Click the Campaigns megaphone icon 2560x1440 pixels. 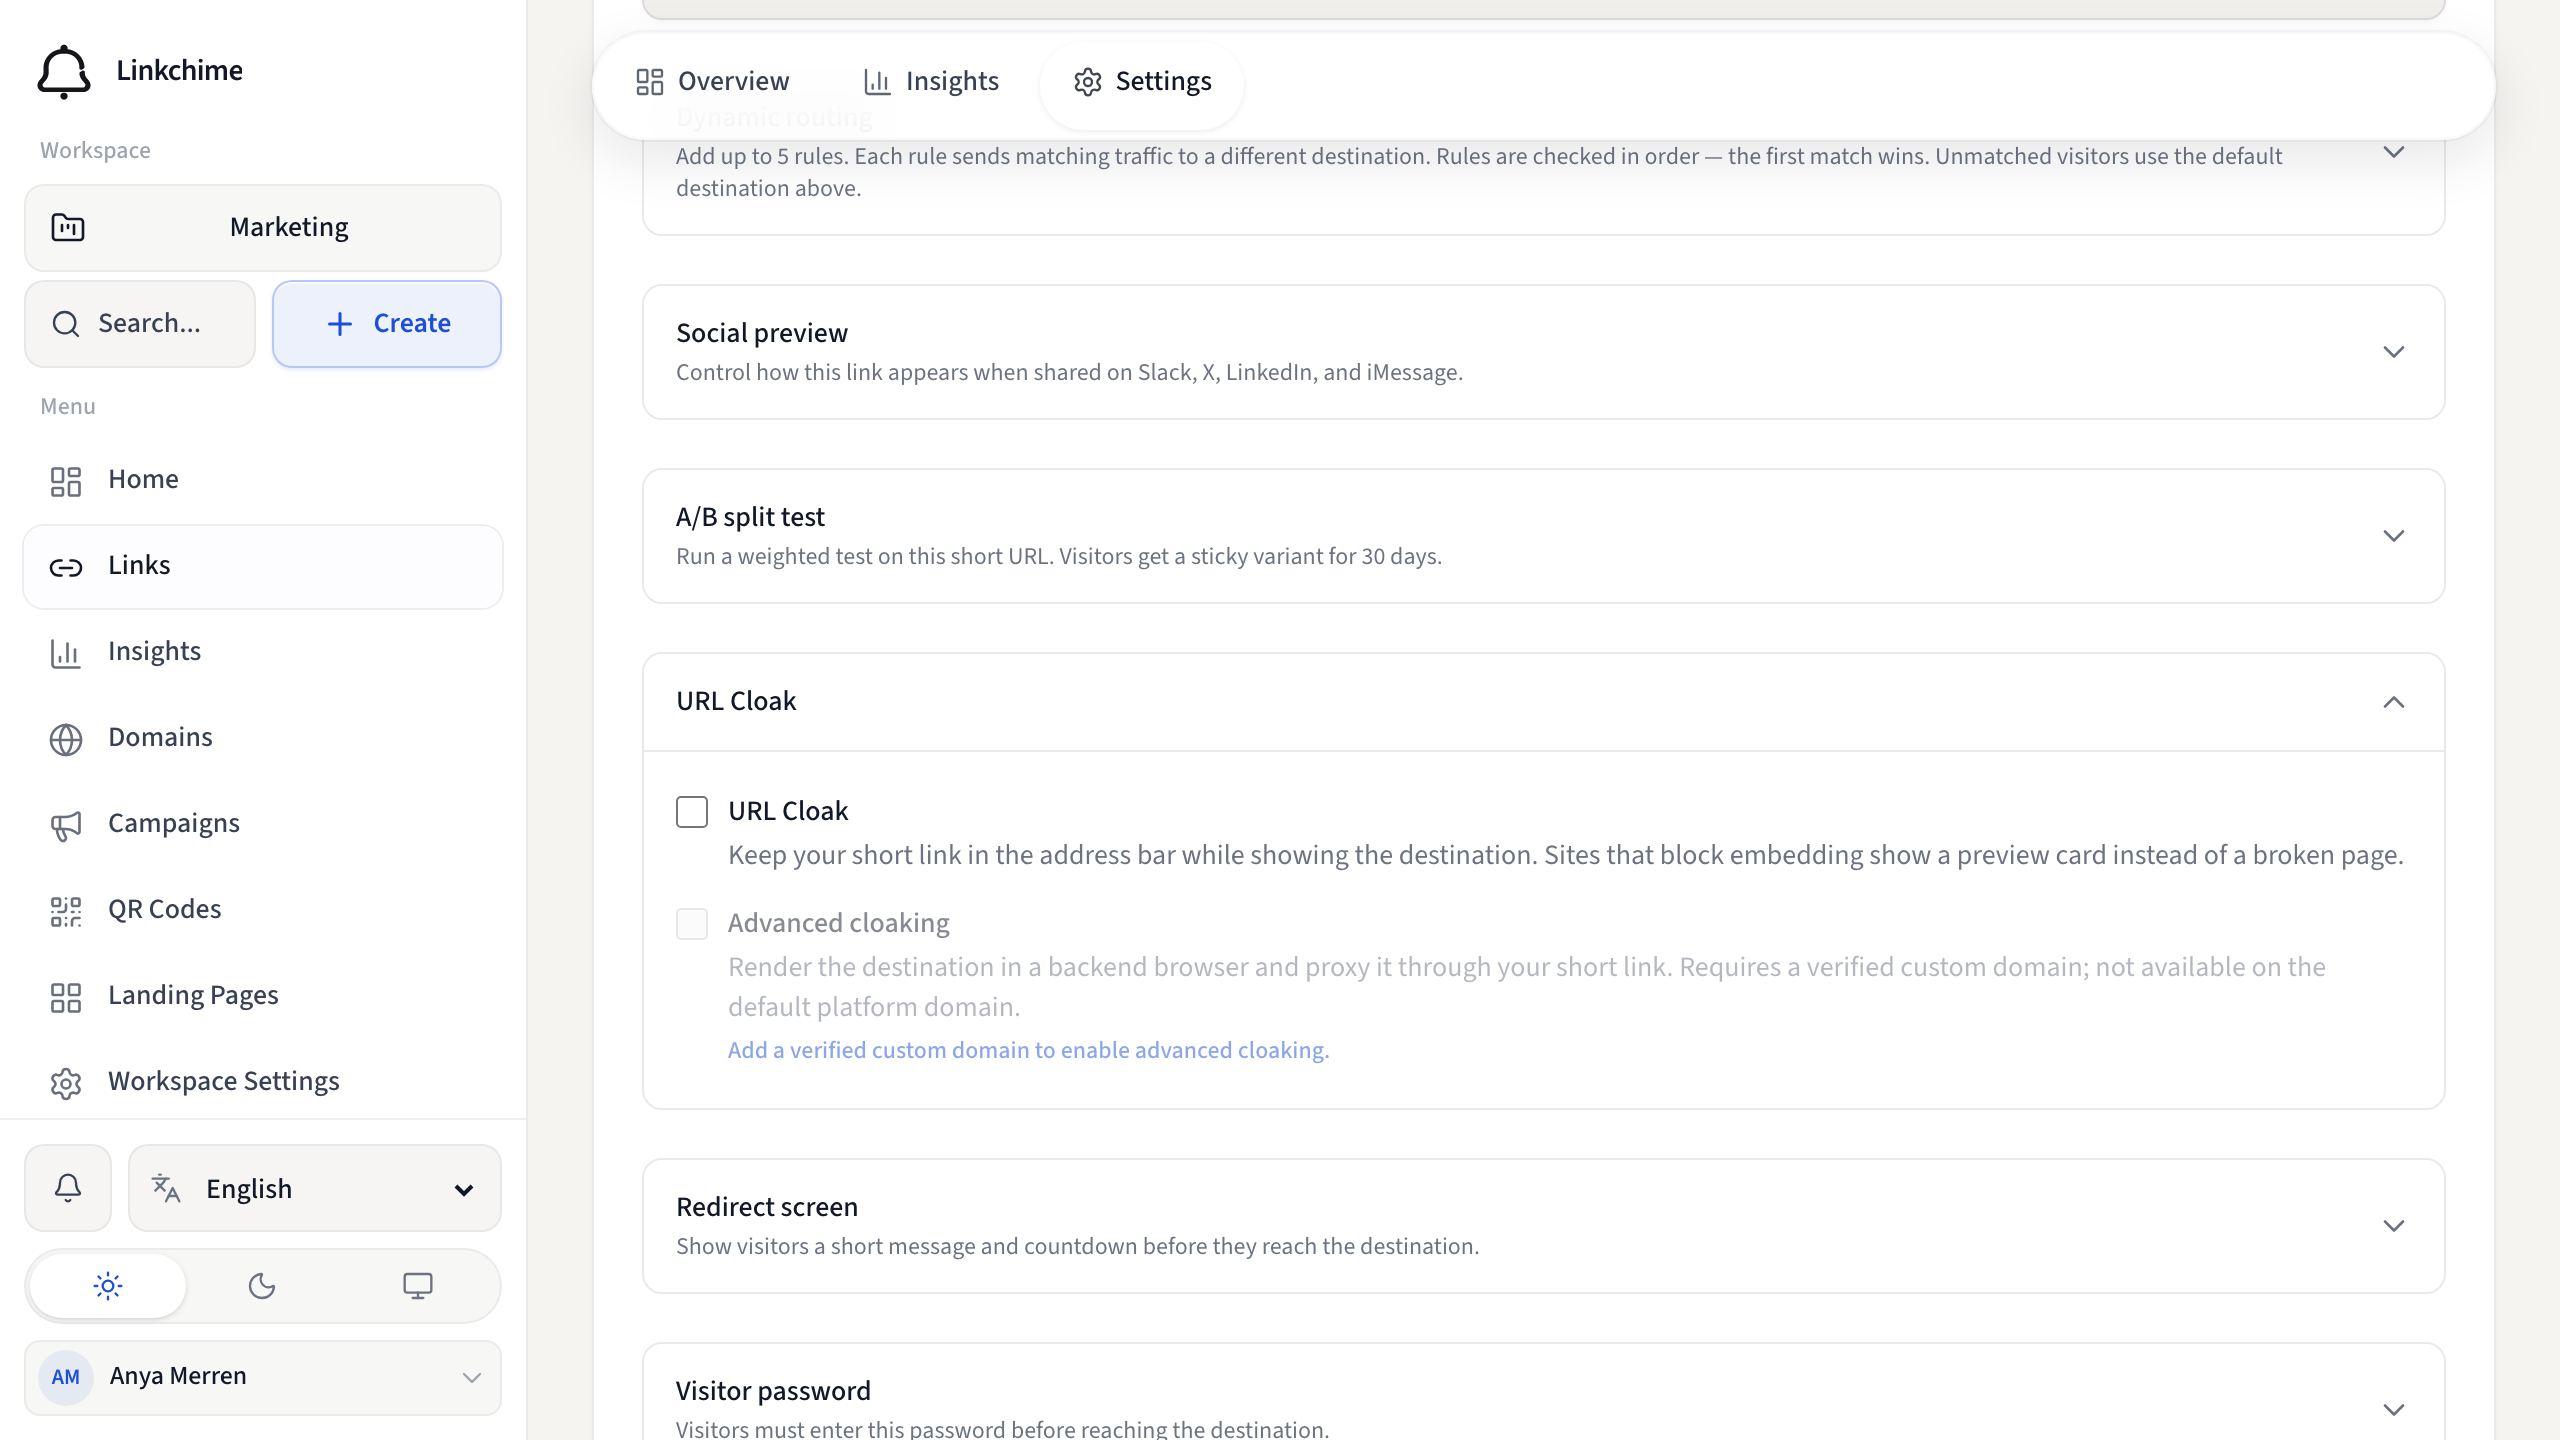tap(66, 825)
